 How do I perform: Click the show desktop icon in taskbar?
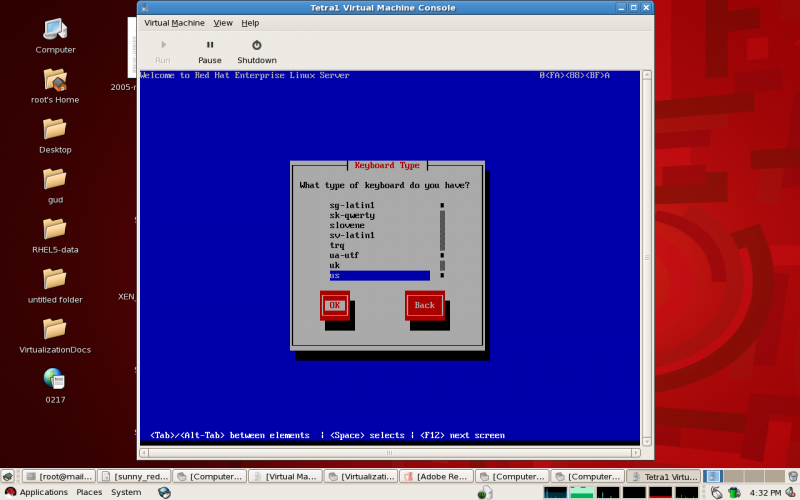8,476
